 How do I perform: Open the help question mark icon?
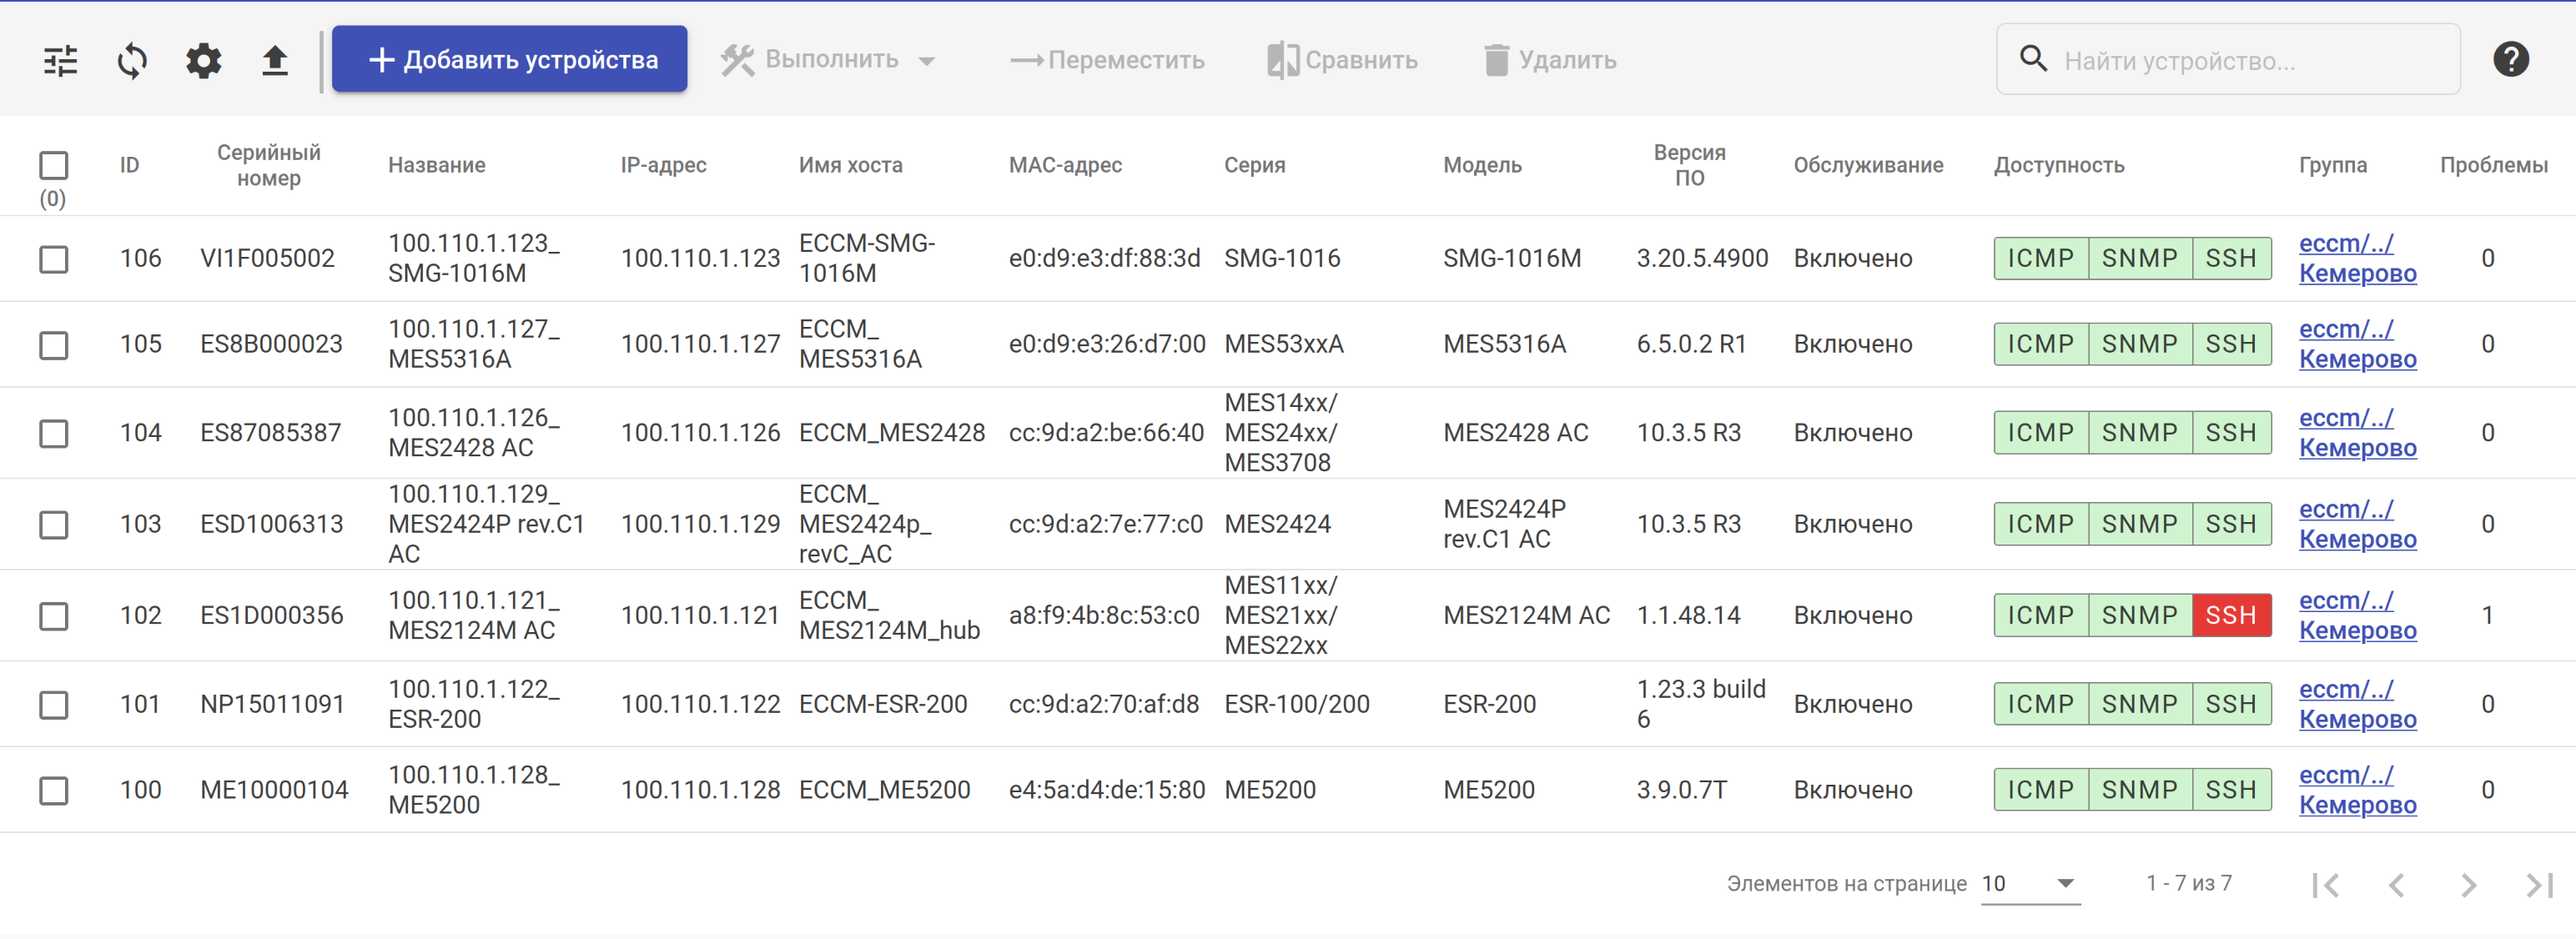[2510, 59]
